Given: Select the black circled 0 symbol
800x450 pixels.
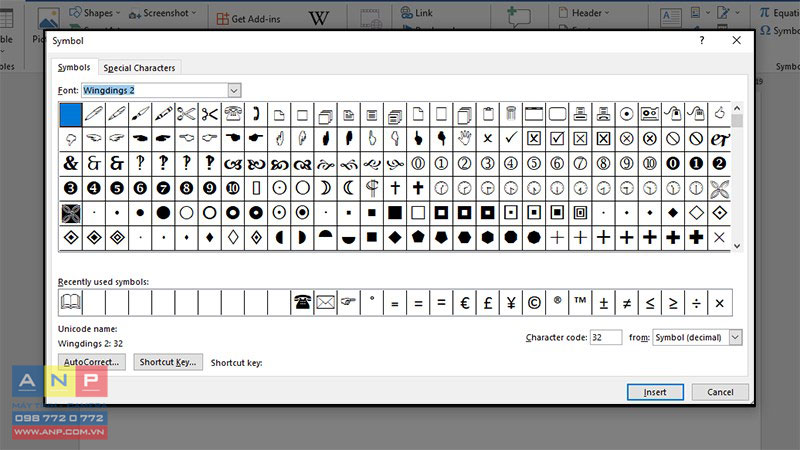Looking at the screenshot, I should point(673,163).
